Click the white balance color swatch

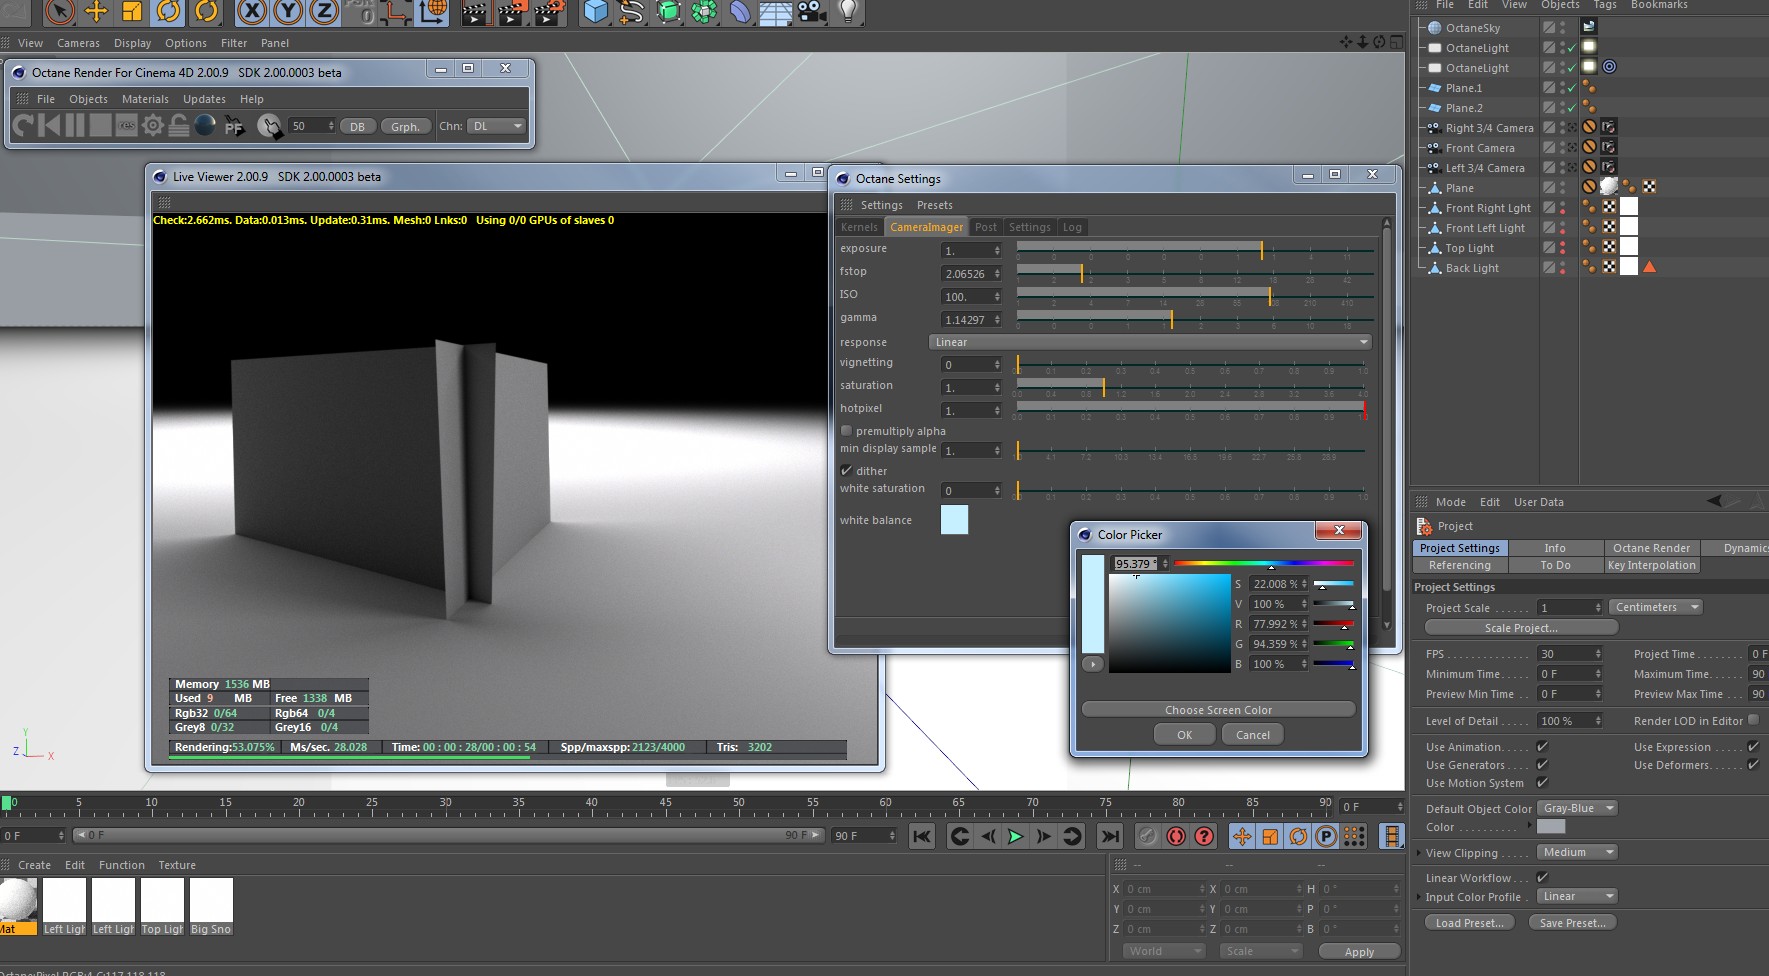[954, 520]
